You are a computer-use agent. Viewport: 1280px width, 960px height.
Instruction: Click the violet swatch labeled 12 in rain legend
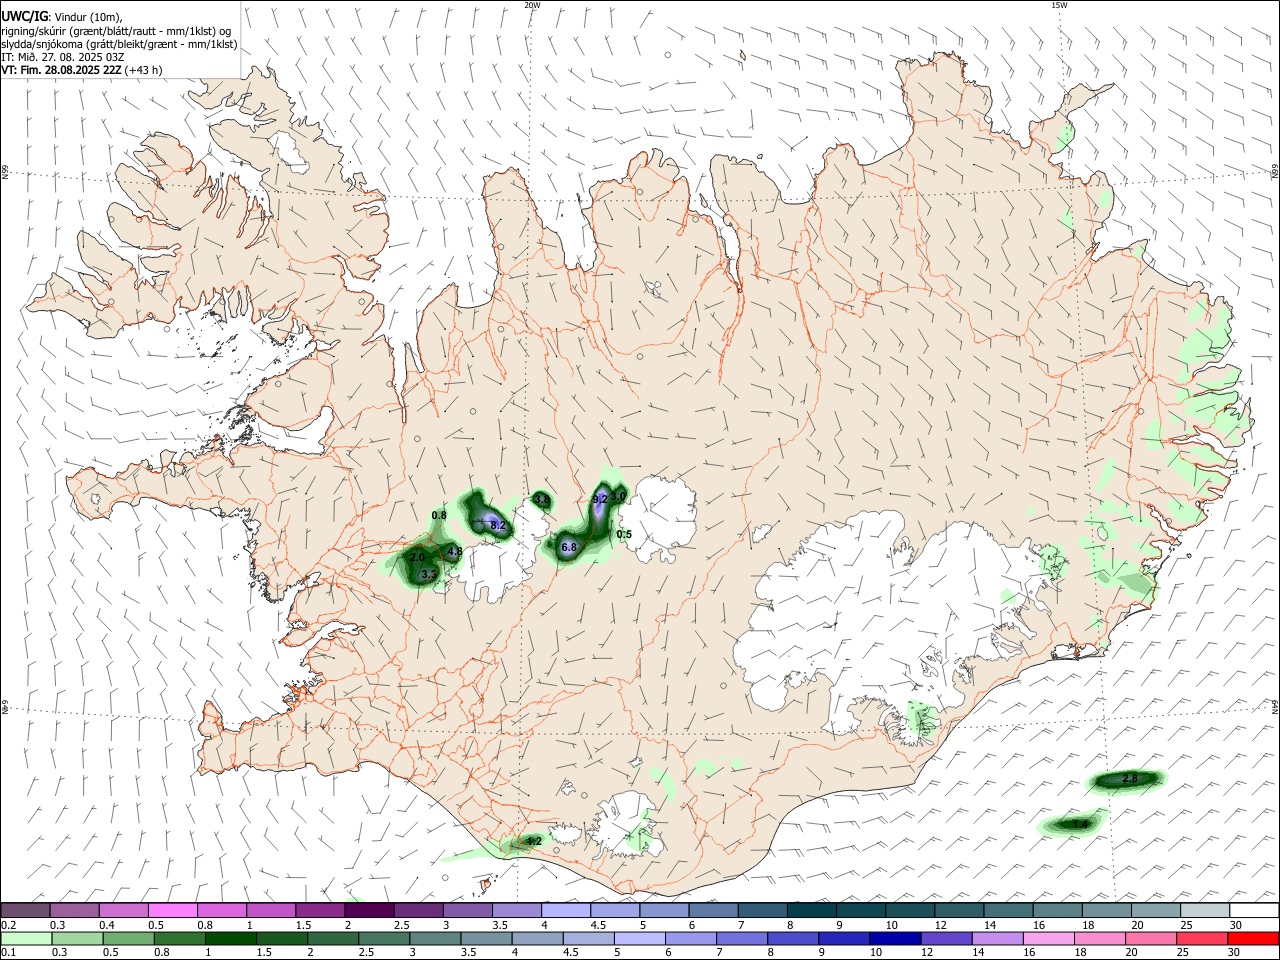pyautogui.click(x=946, y=938)
